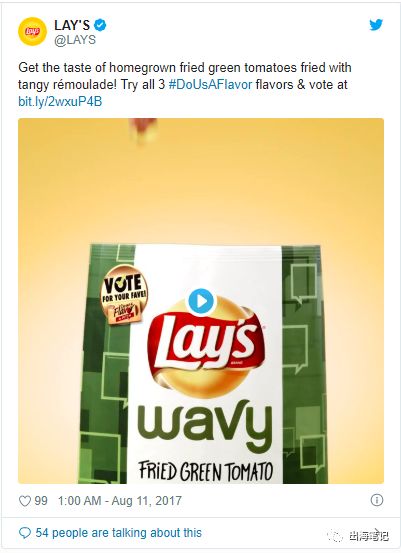Click the Vote For Your Fave badge
Image resolution: width=401 pixels, height=553 pixels.
(x=124, y=295)
